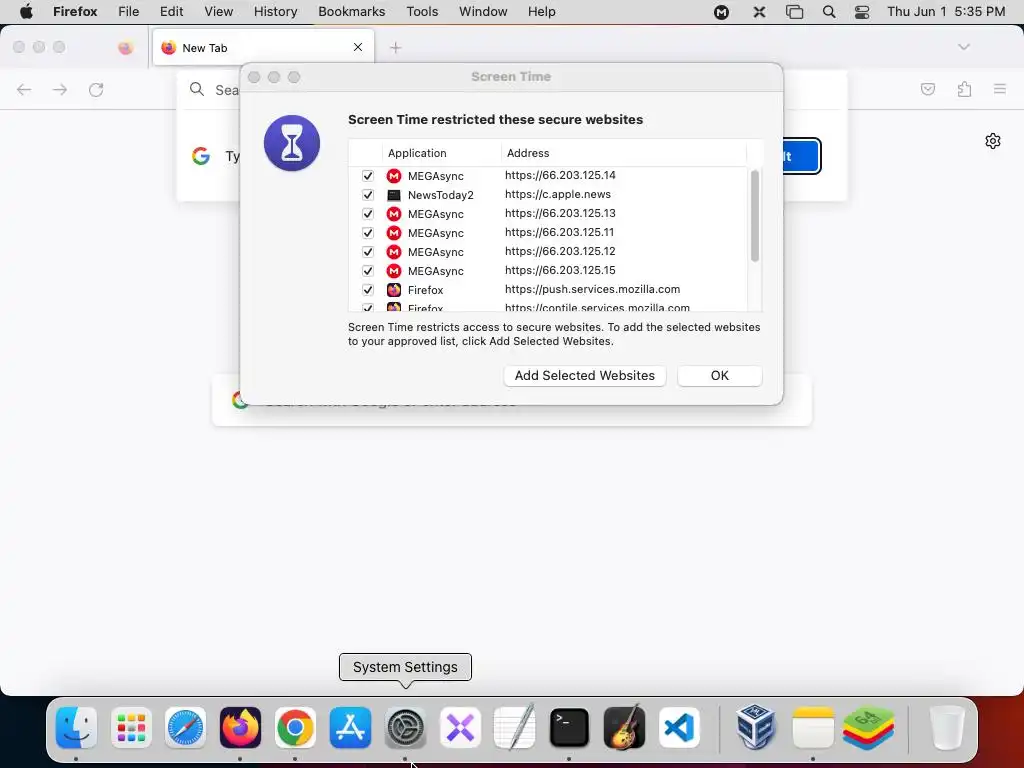Open Notes app in the Dock
The image size is (1024, 768).
tap(812, 728)
